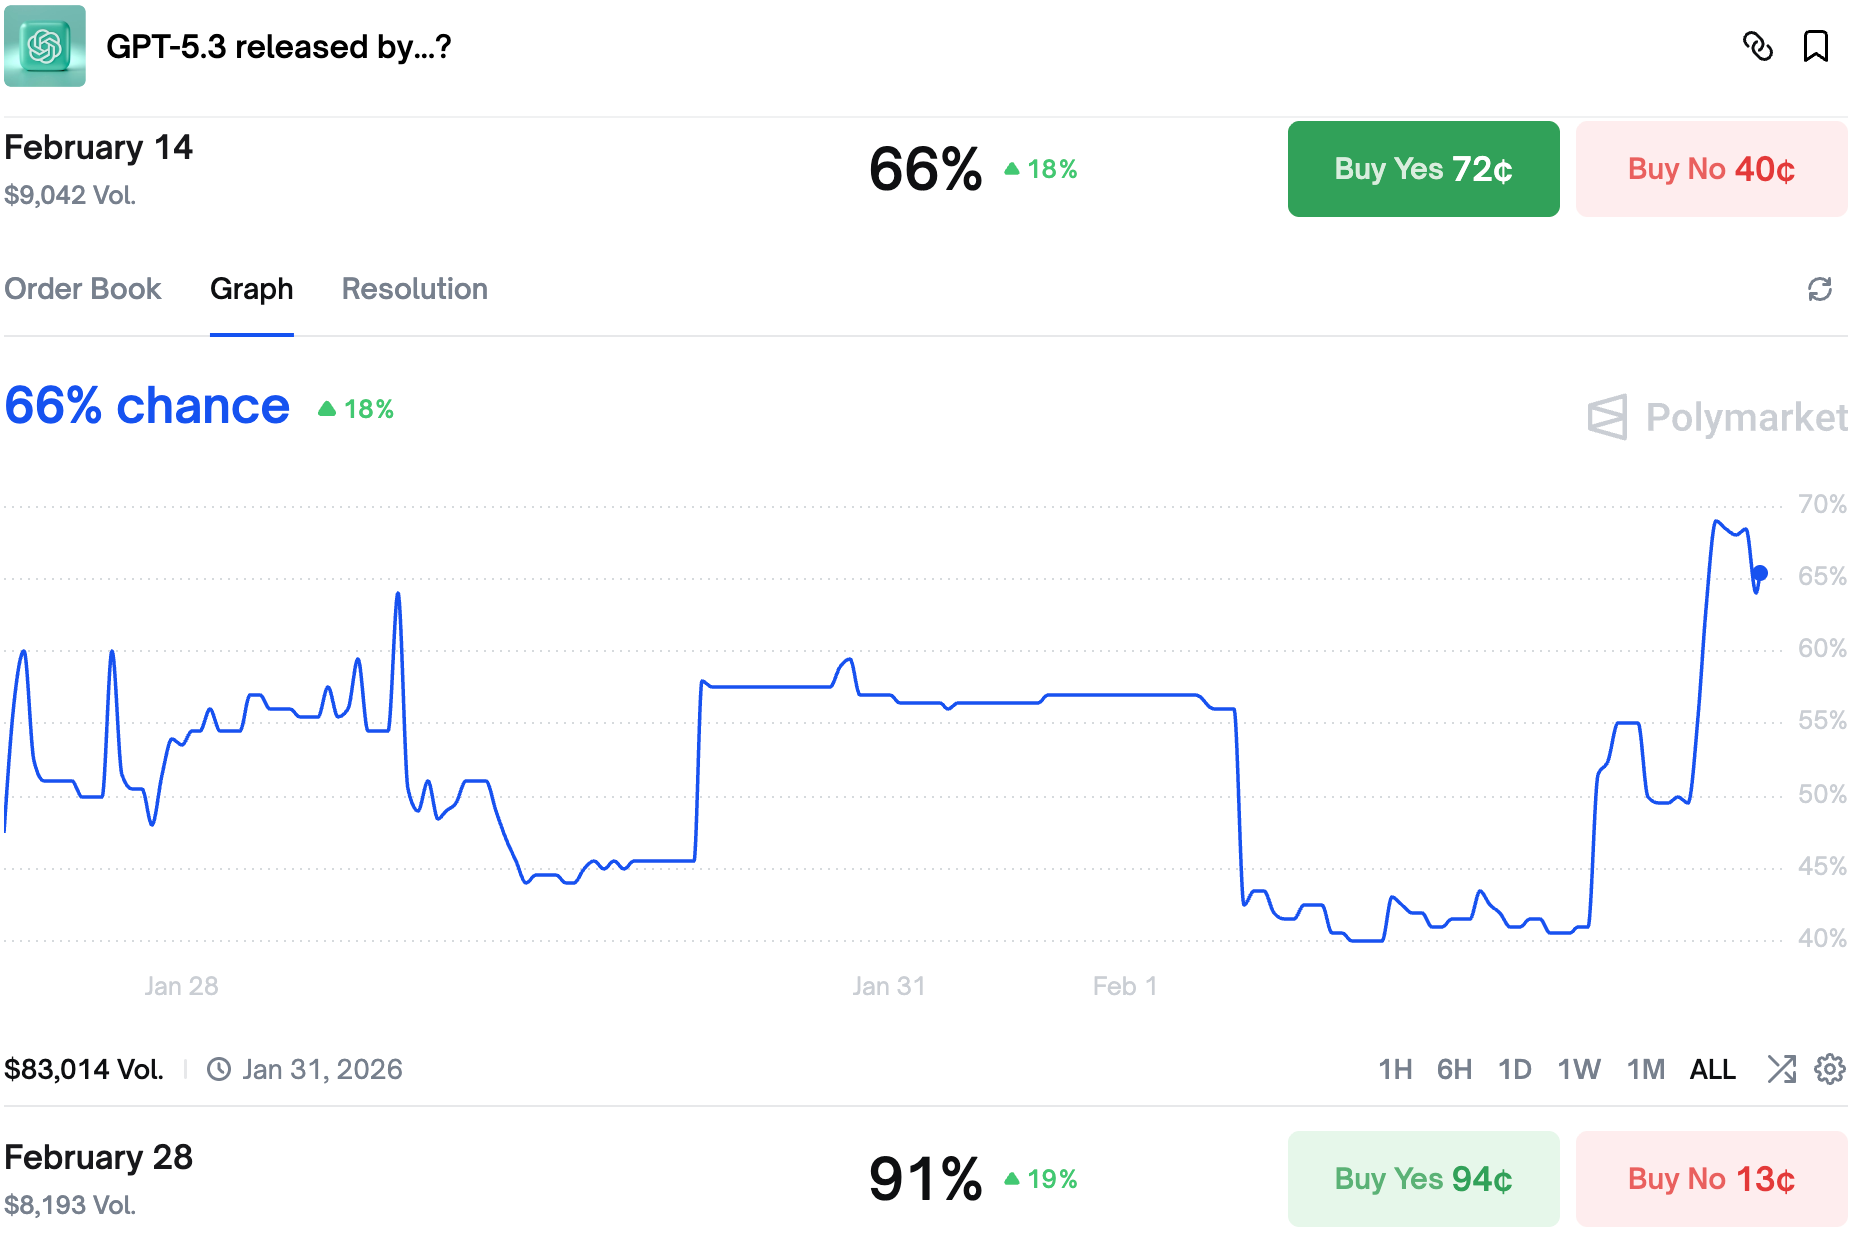The image size is (1860, 1238).
Task: Bookmark the GPT-5.3 market
Action: click(1815, 46)
